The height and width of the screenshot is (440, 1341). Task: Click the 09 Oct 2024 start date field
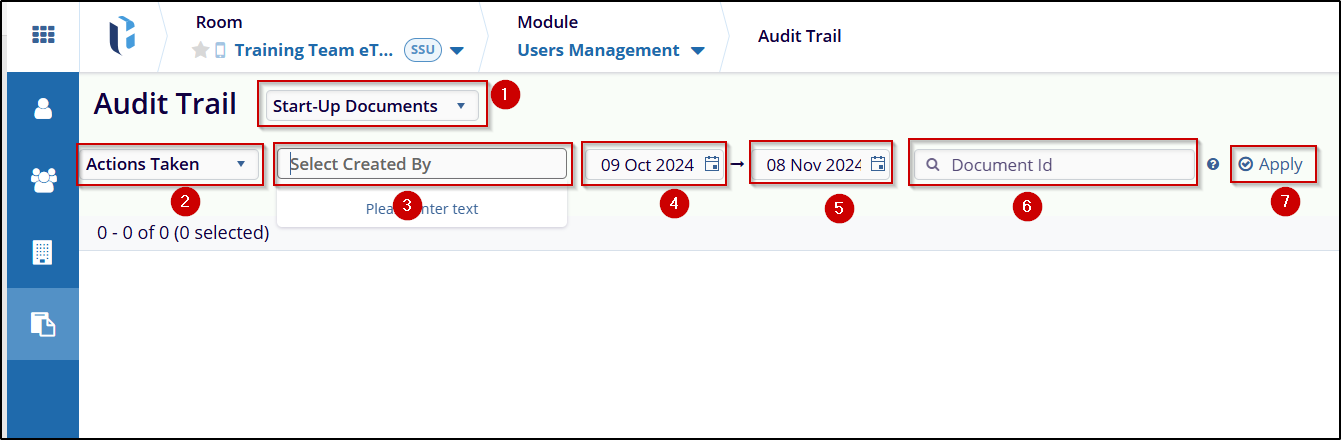(x=655, y=165)
